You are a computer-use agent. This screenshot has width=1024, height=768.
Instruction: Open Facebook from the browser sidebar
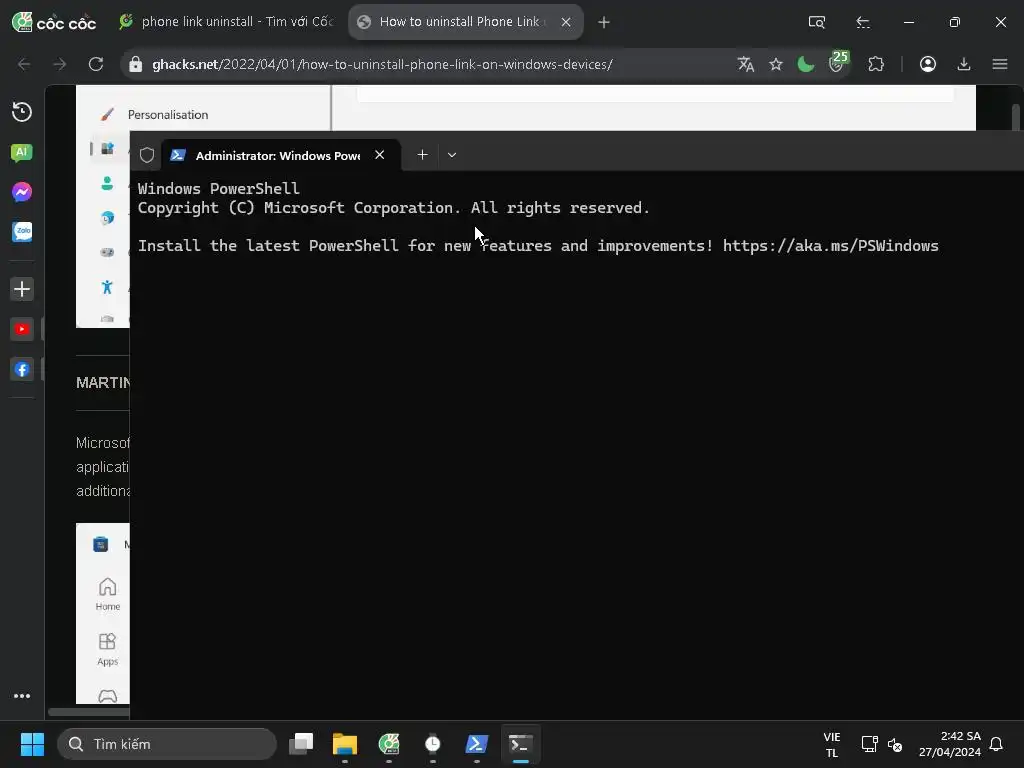[22, 370]
